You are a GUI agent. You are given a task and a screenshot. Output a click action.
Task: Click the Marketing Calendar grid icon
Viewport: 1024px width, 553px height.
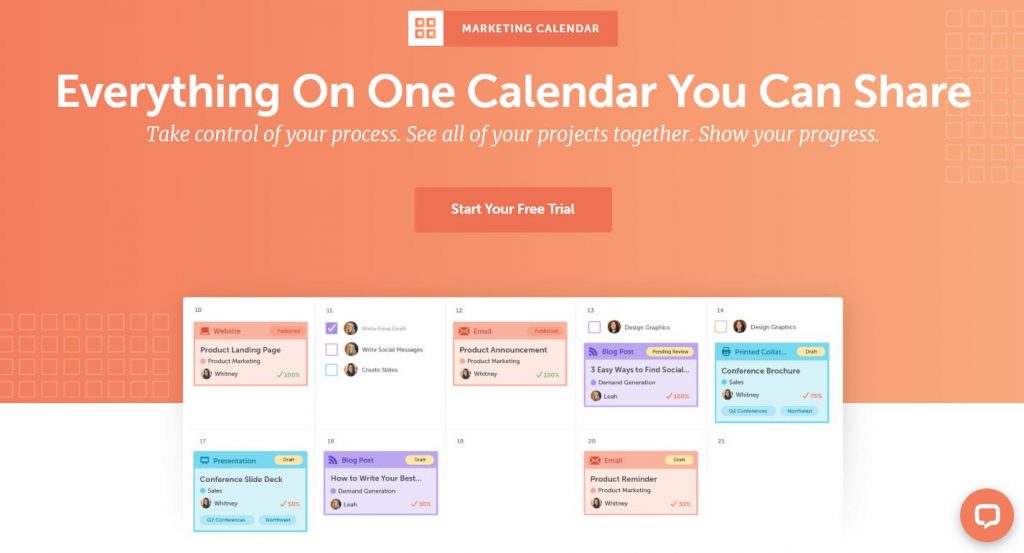coord(426,28)
